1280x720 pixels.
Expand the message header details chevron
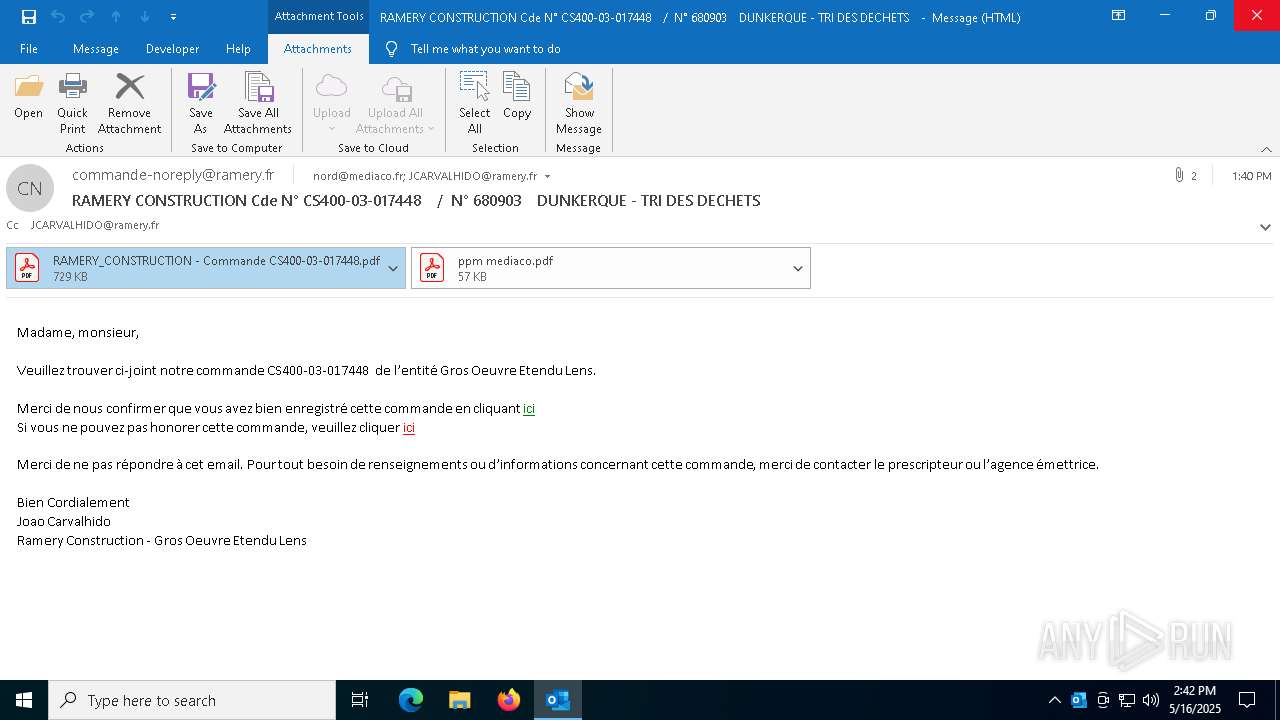tap(1265, 227)
